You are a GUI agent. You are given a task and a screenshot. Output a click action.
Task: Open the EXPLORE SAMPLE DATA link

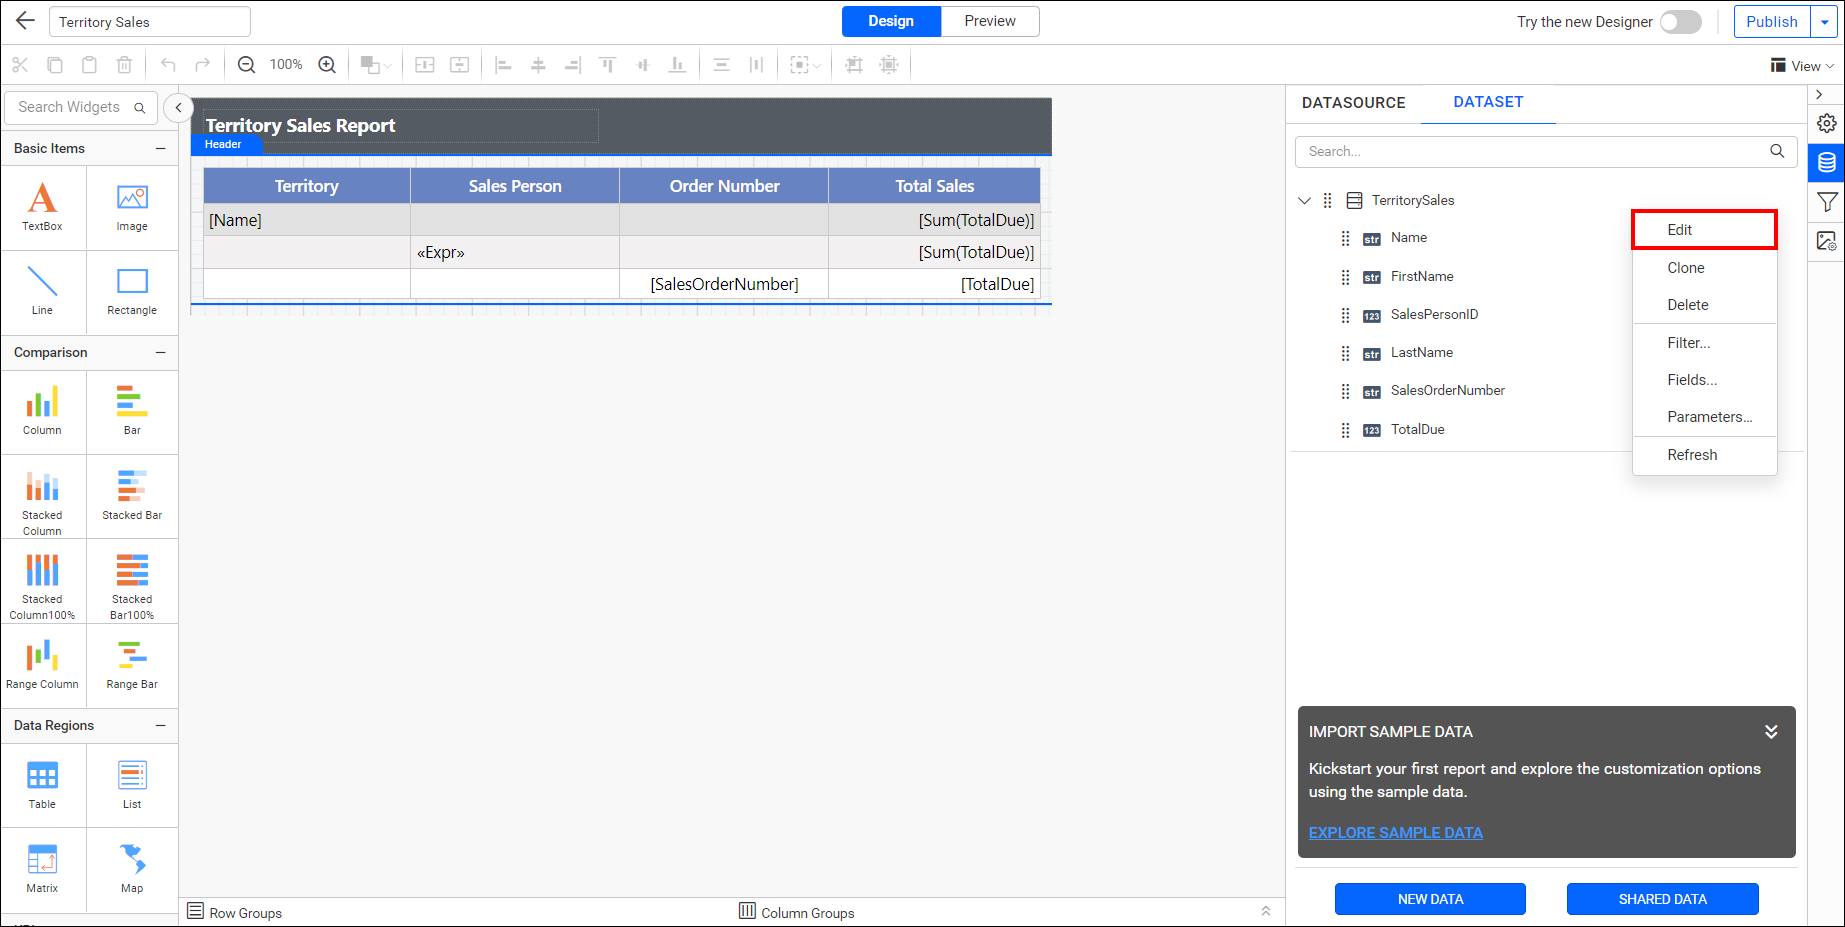click(1395, 832)
